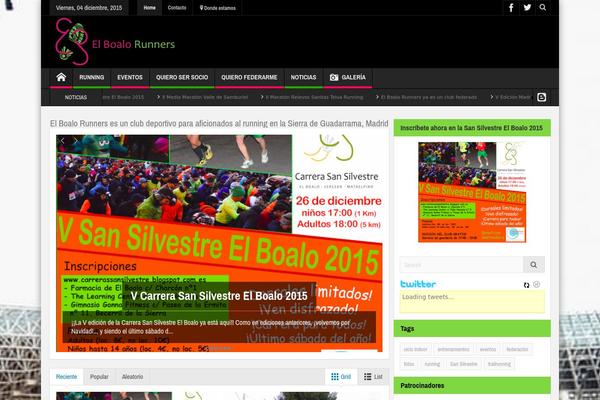Click the date 'Viernes, 04 diciembre, 2015'
Viewport: 600px width, 400px height.
point(89,8)
